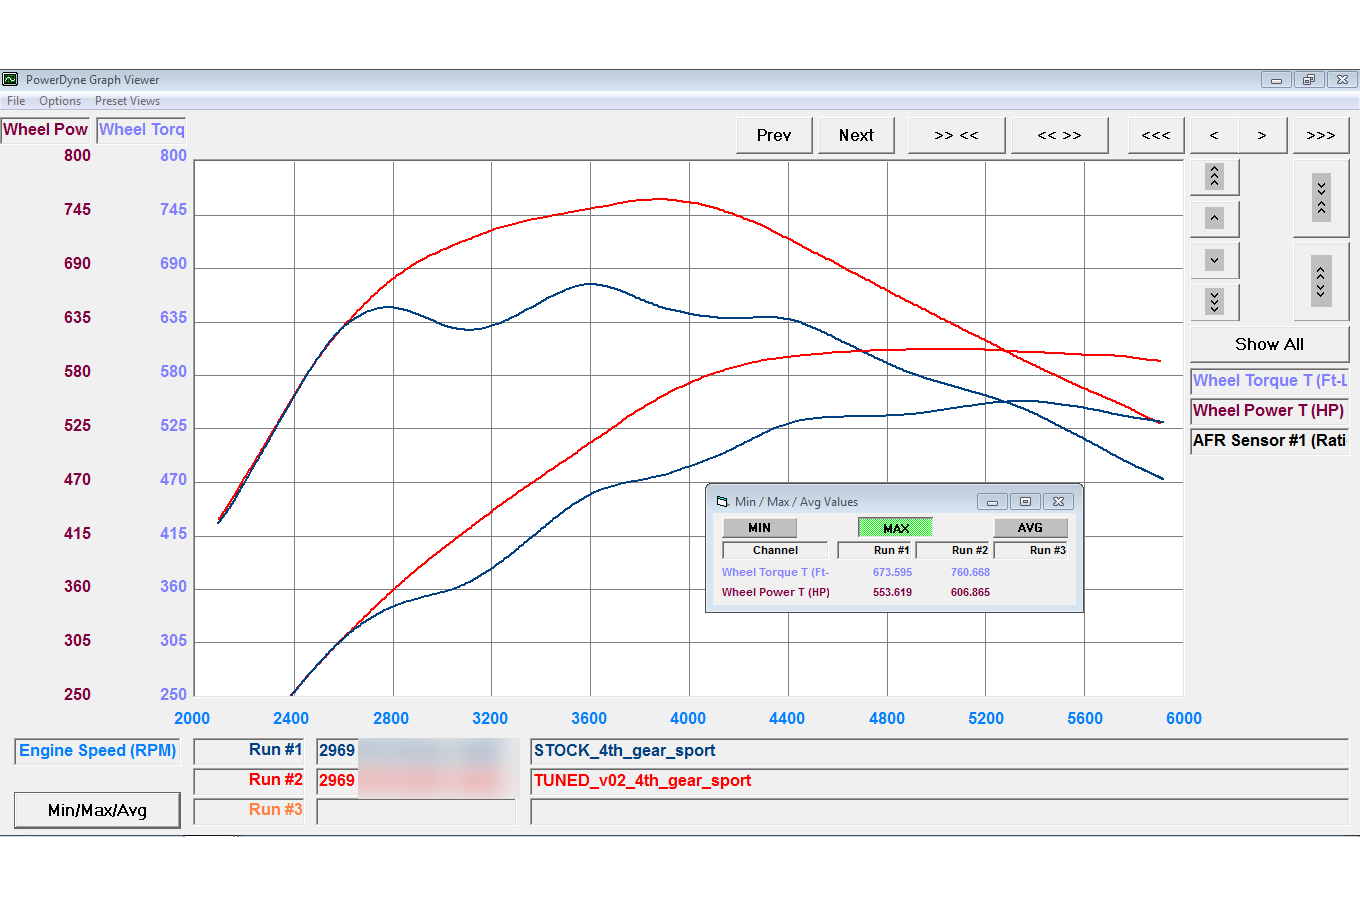Switch stats to MIN mode
The width and height of the screenshot is (1360, 906).
coord(759,528)
